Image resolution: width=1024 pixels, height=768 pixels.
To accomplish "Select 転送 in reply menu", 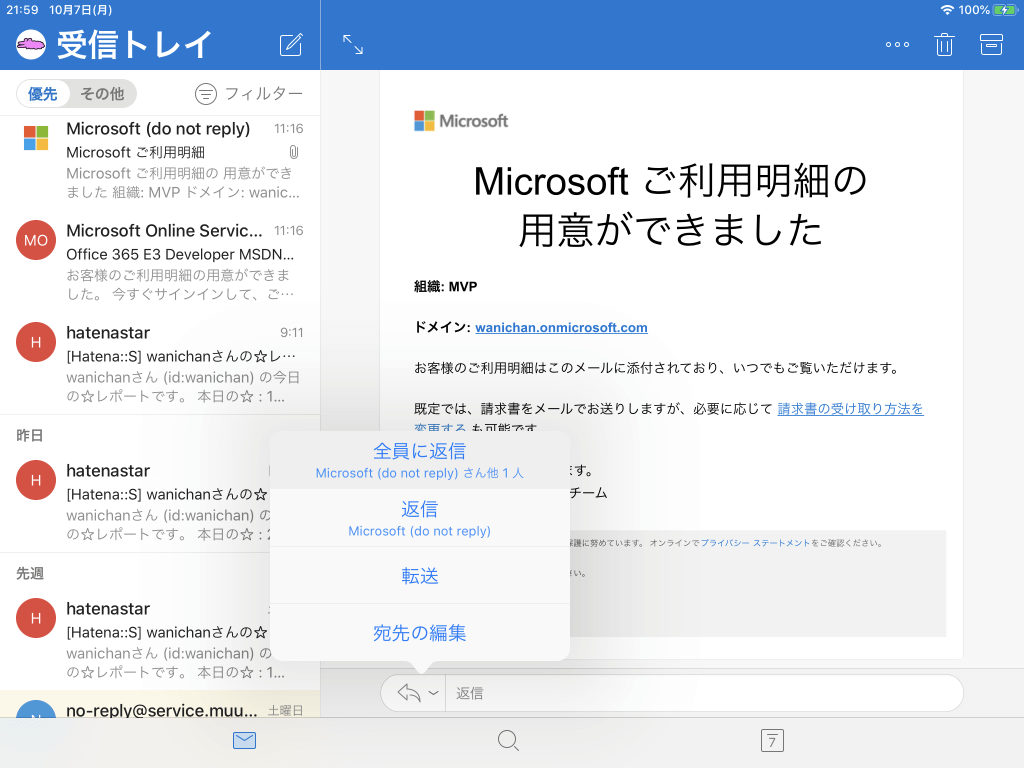I will click(419, 575).
